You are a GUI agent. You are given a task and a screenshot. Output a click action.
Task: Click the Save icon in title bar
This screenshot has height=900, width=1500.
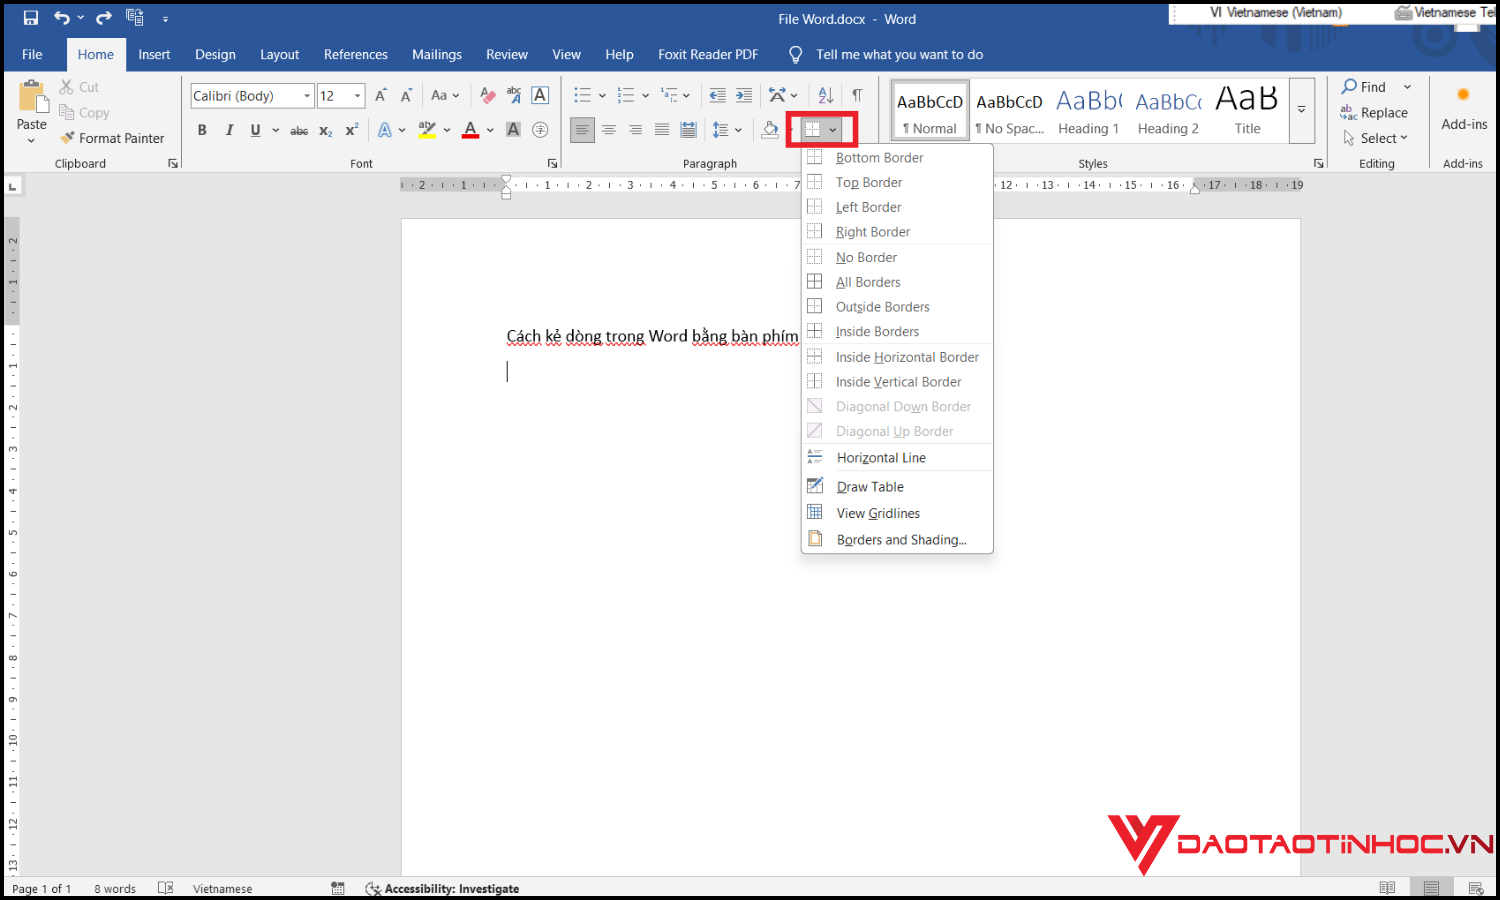coord(30,18)
